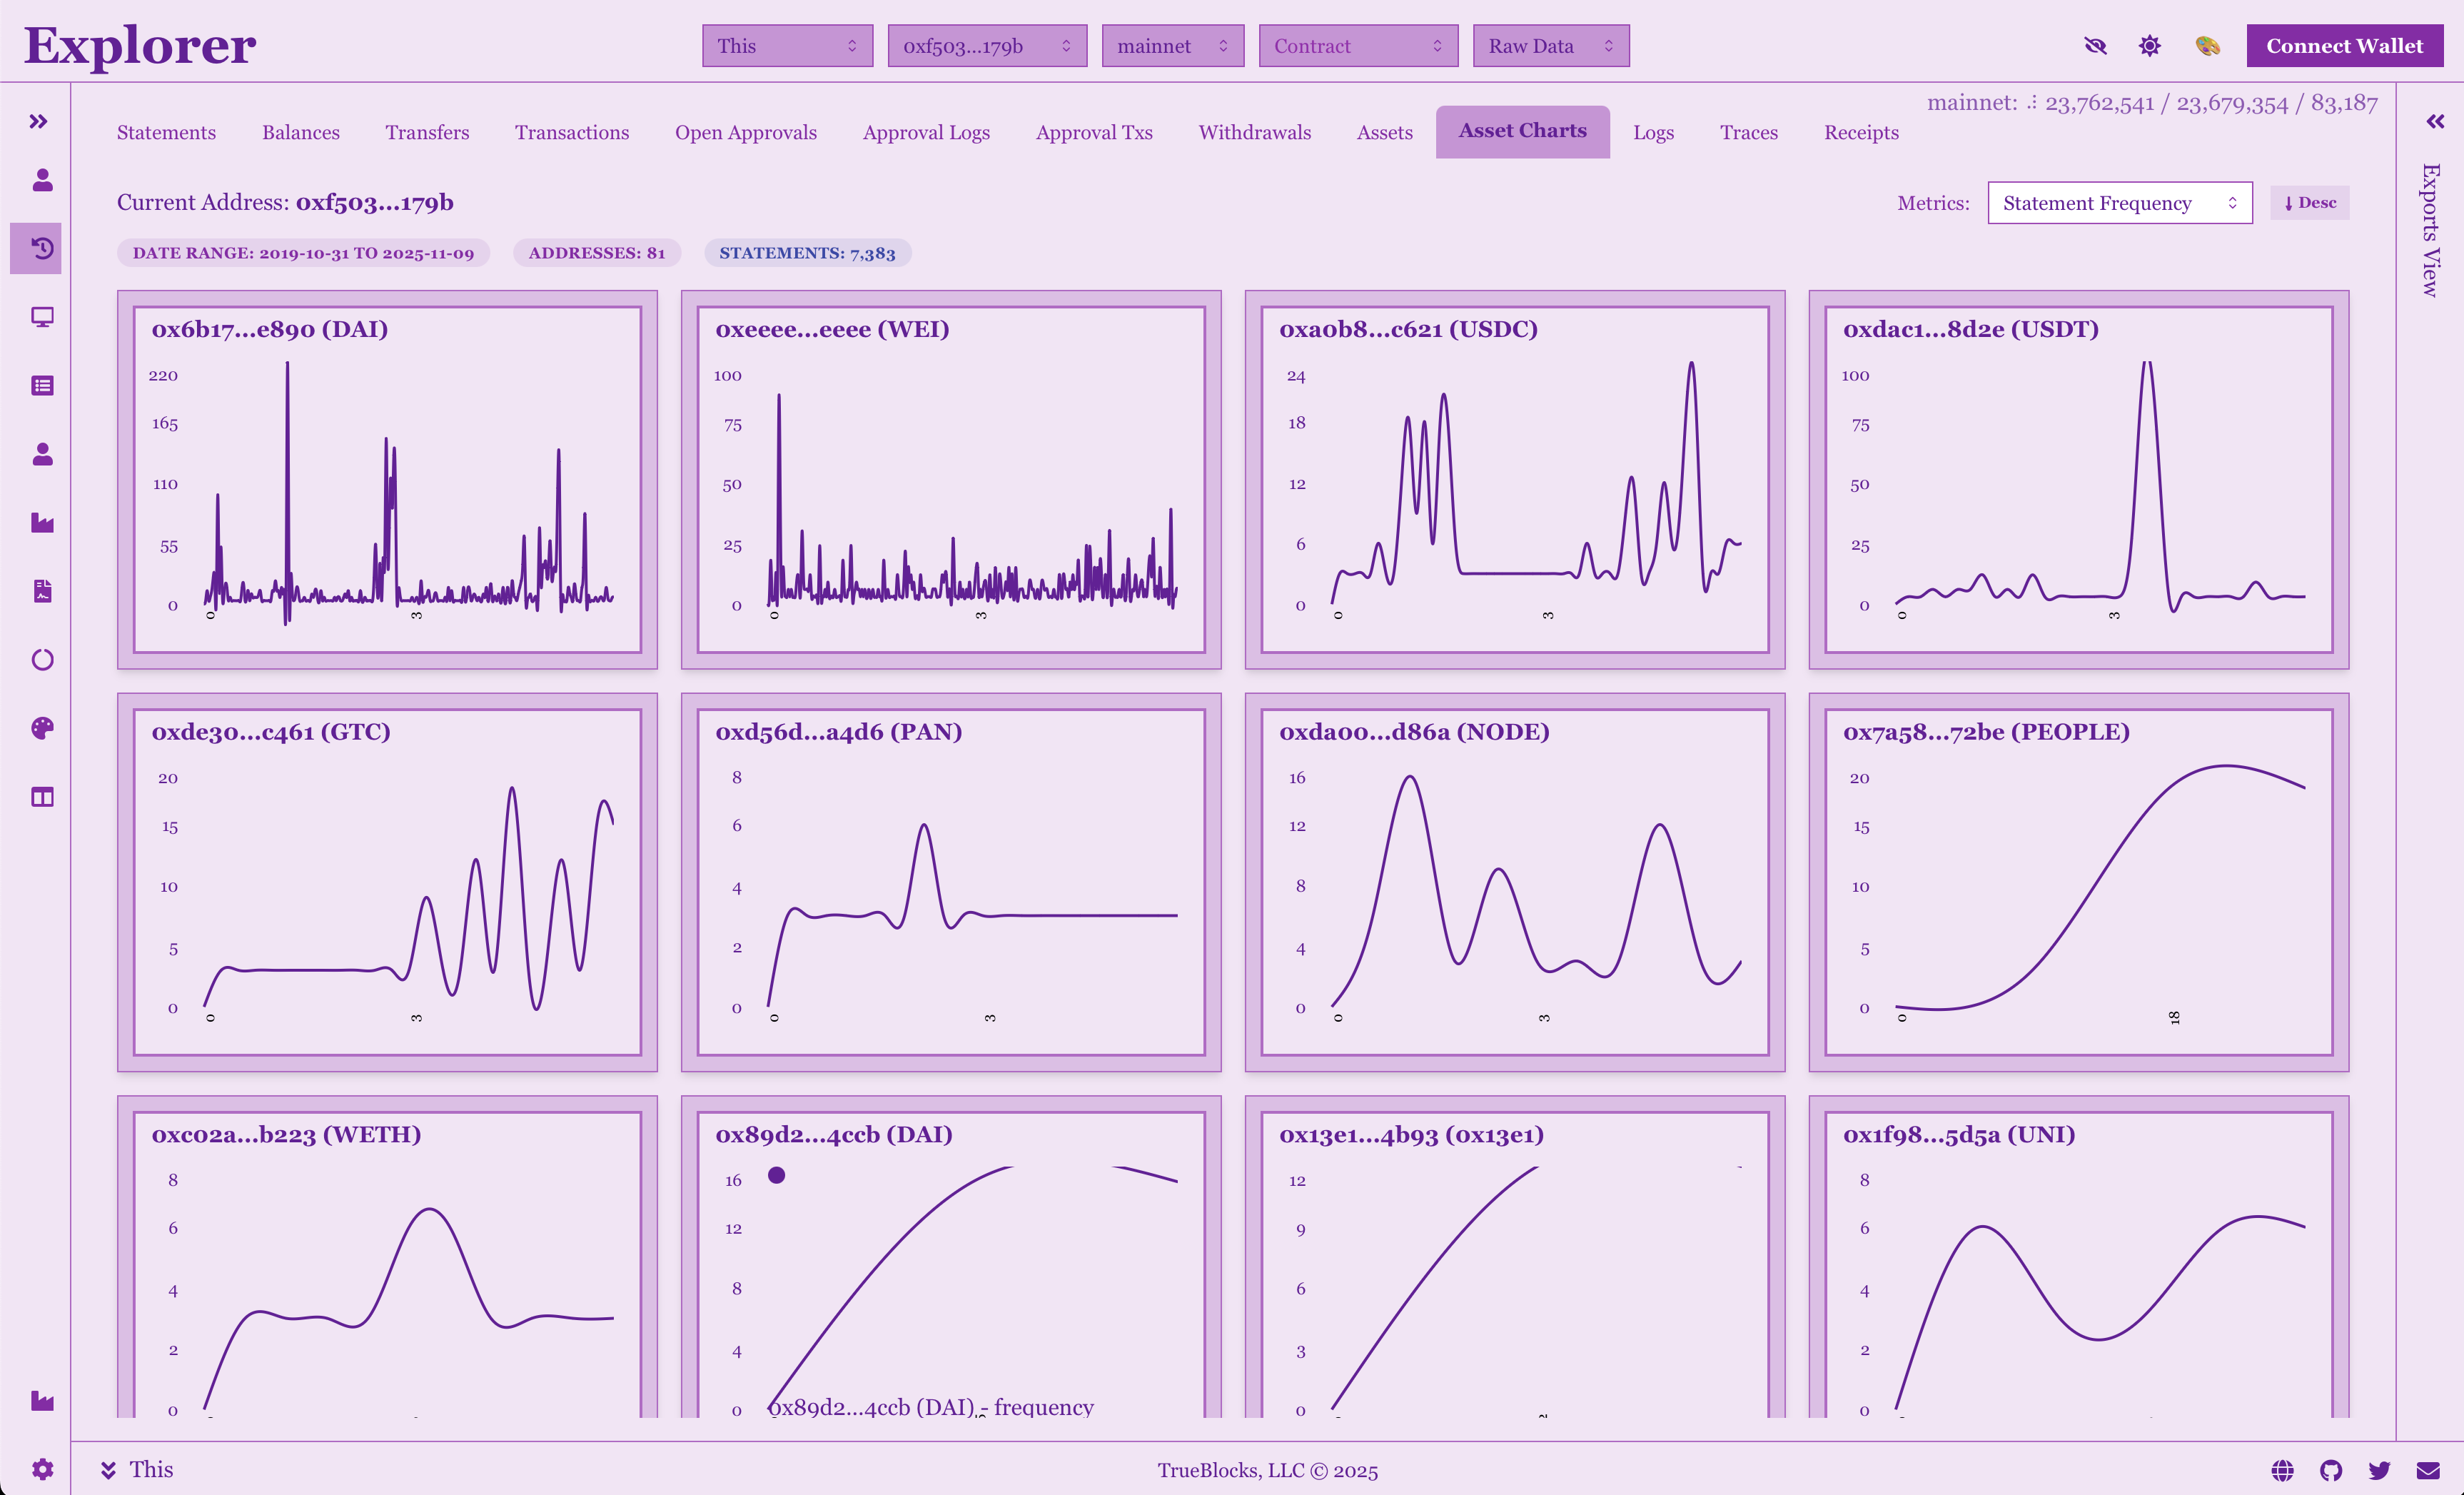Open the 'This' dropdown in header

pyautogui.click(x=787, y=46)
